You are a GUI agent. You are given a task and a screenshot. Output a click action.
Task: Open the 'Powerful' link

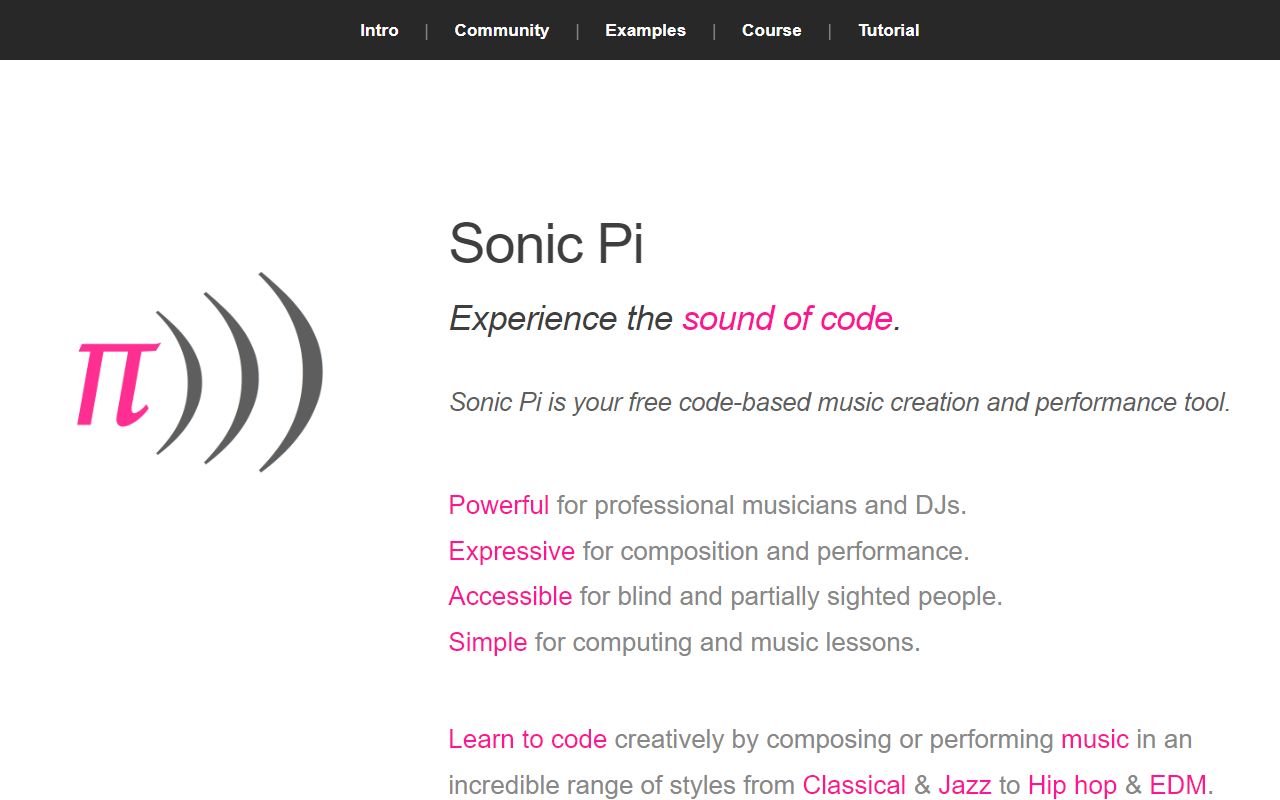point(498,506)
